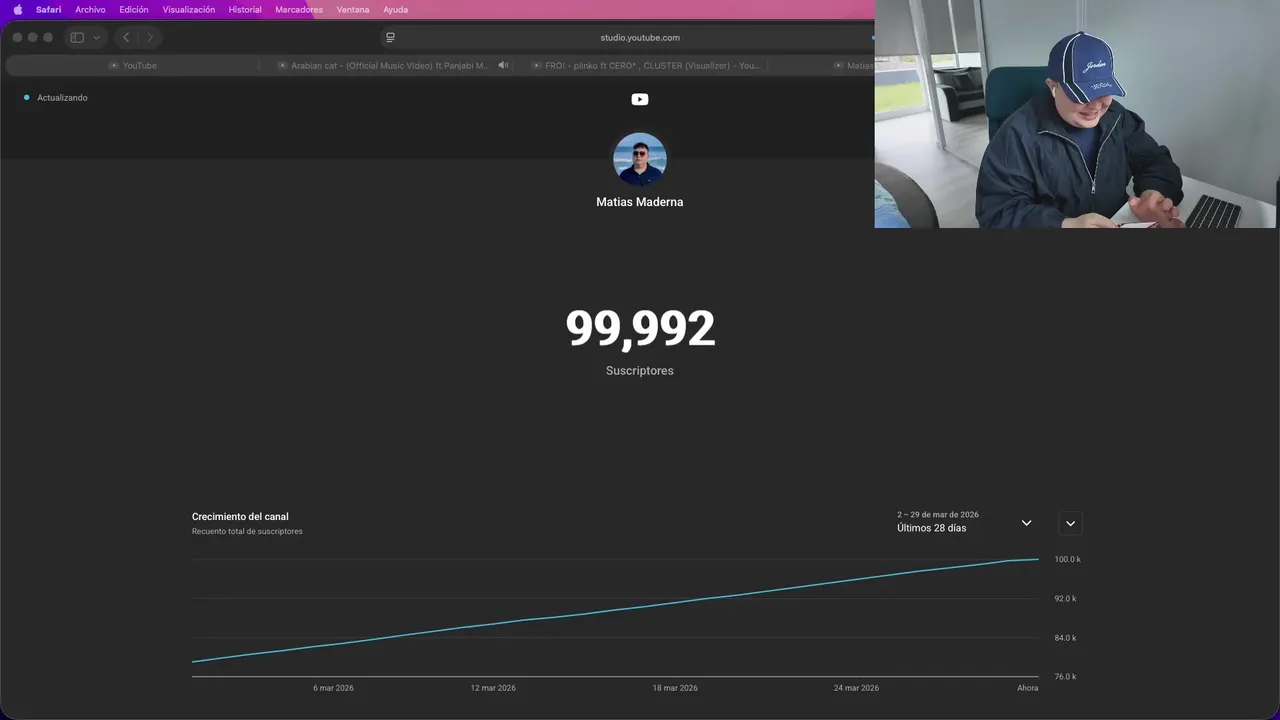Open the Apple menu

pyautogui.click(x=17, y=10)
